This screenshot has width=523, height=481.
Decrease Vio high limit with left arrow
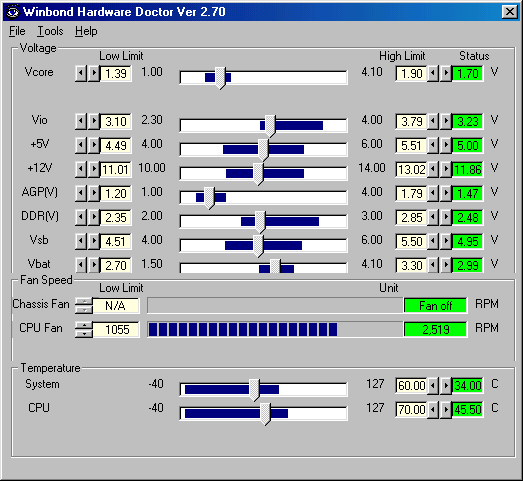tap(433, 121)
